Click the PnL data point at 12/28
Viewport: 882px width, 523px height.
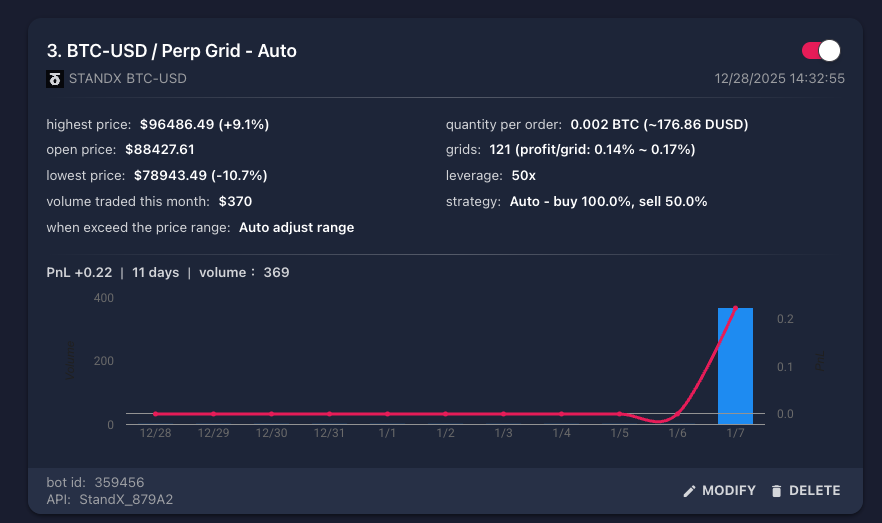(155, 413)
